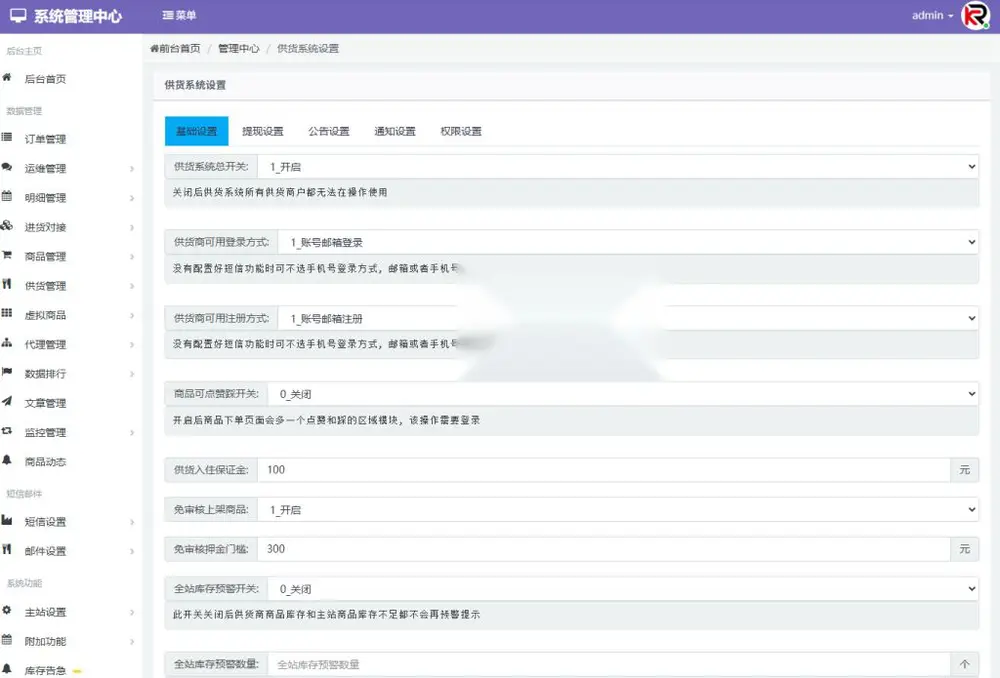Click the chat icon next to 运维管理
The height and width of the screenshot is (678, 1000).
pos(7,167)
